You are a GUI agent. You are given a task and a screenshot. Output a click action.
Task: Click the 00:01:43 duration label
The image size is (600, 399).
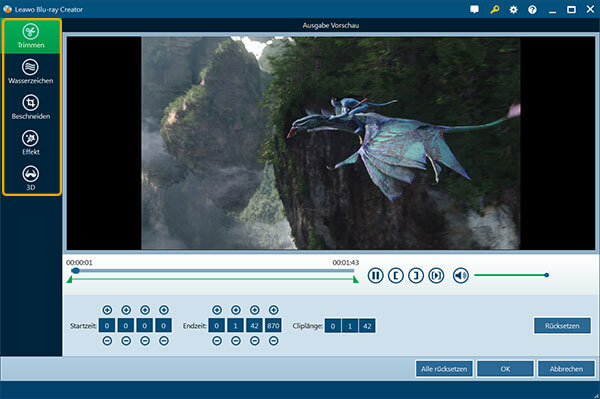[346, 262]
